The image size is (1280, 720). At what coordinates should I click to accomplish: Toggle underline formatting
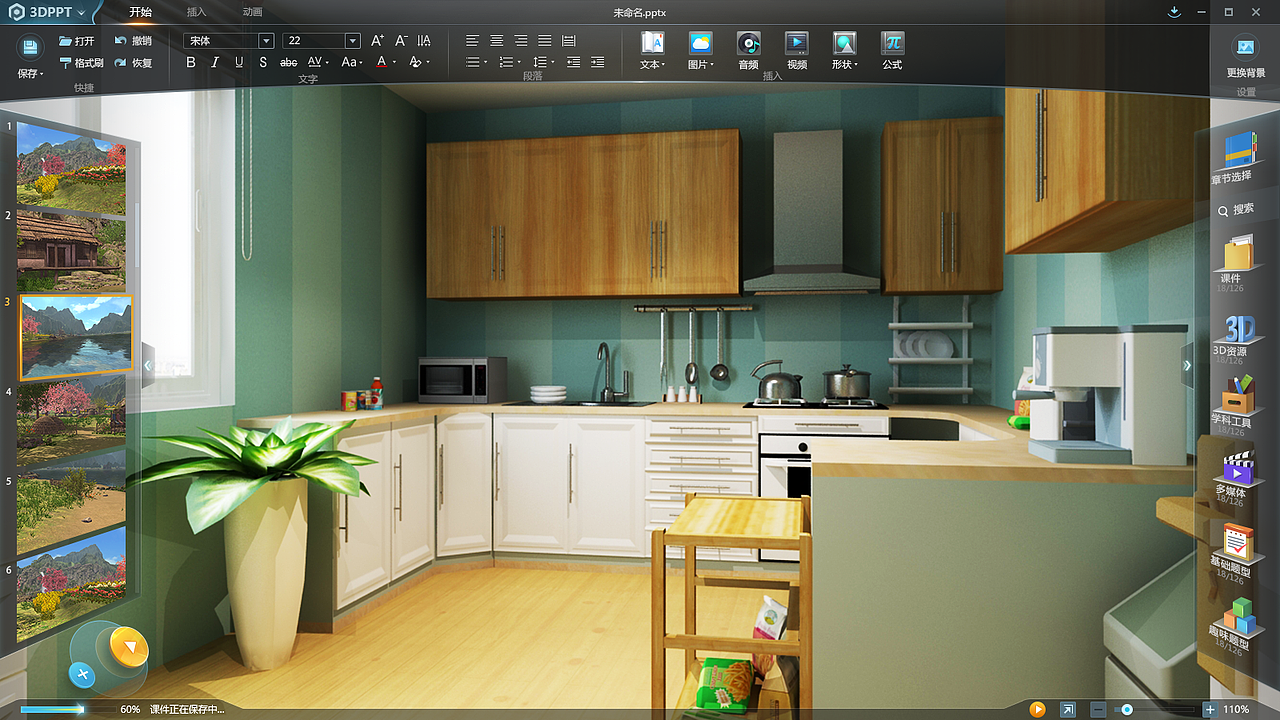point(239,62)
